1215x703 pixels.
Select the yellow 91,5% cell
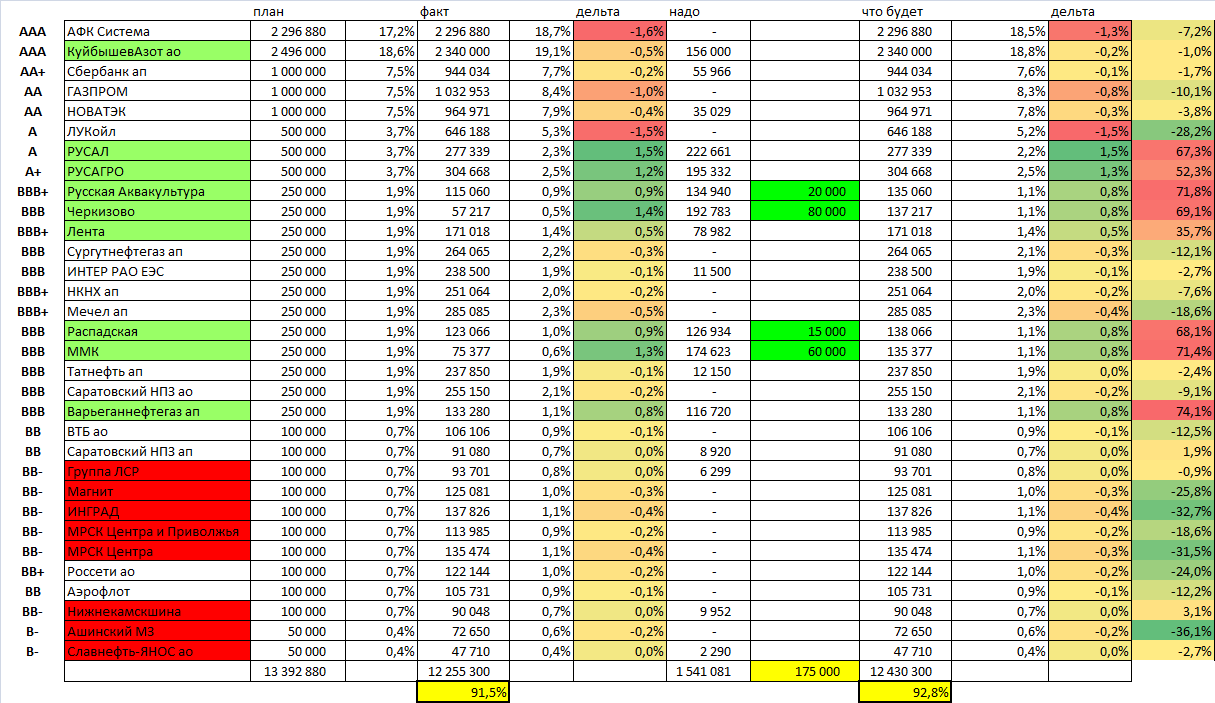[x=463, y=691]
